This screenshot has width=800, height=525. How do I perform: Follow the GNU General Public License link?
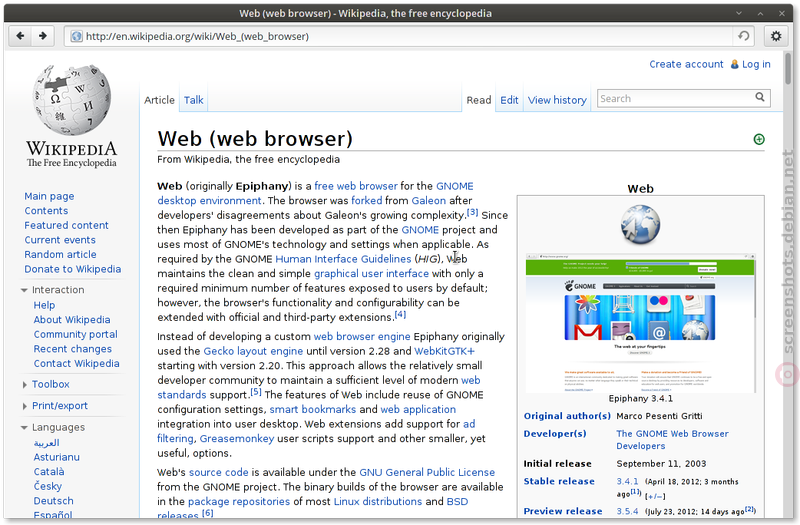pos(427,472)
